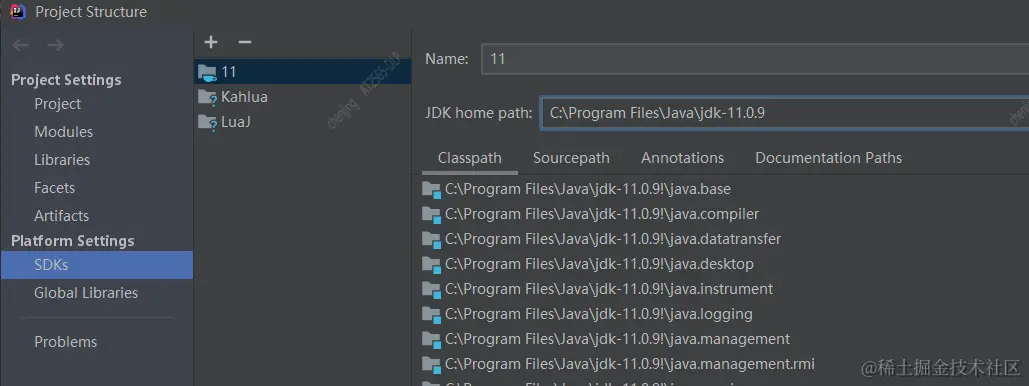The width and height of the screenshot is (1029, 386).
Task: Open Libraries settings page
Action: (x=62, y=160)
